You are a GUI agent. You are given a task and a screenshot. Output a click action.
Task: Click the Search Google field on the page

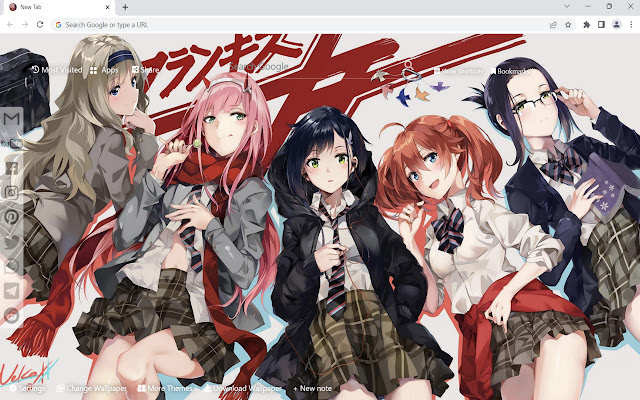pyautogui.click(x=302, y=67)
